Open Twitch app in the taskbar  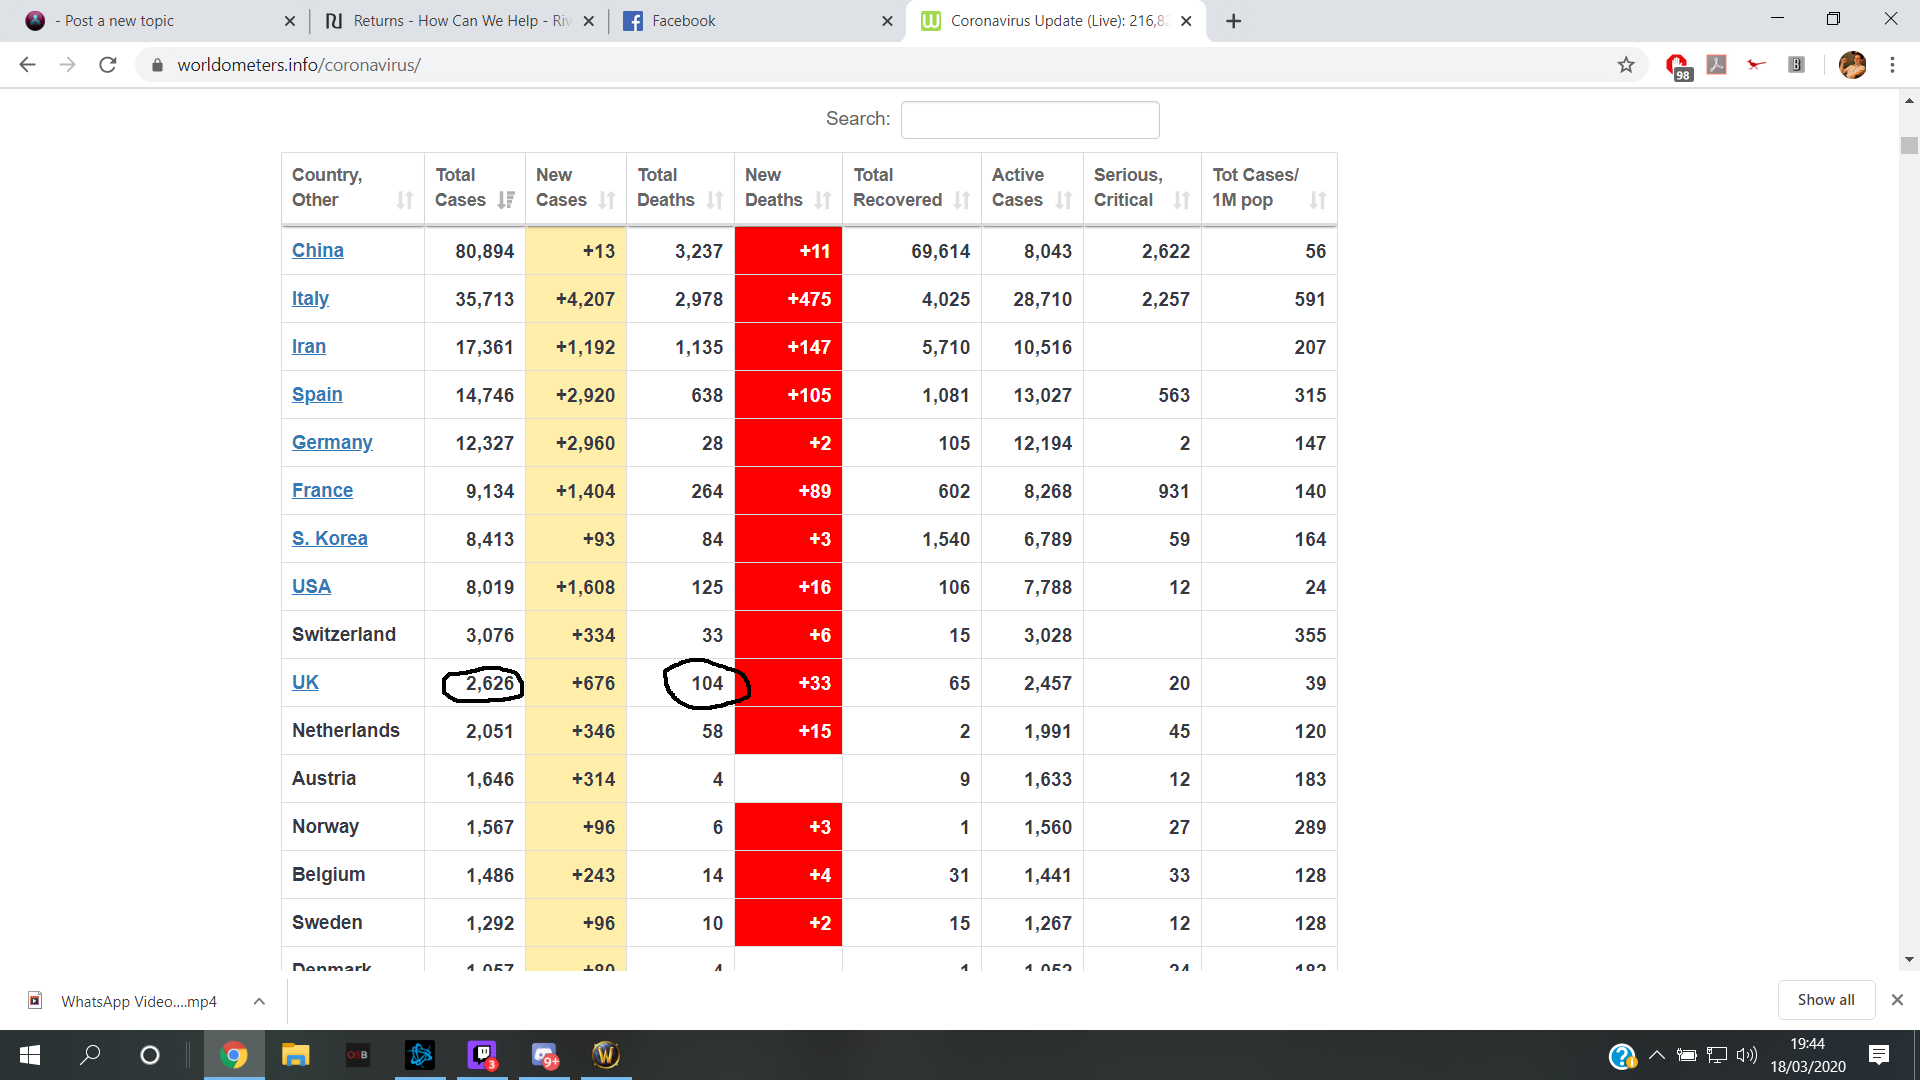[482, 1055]
